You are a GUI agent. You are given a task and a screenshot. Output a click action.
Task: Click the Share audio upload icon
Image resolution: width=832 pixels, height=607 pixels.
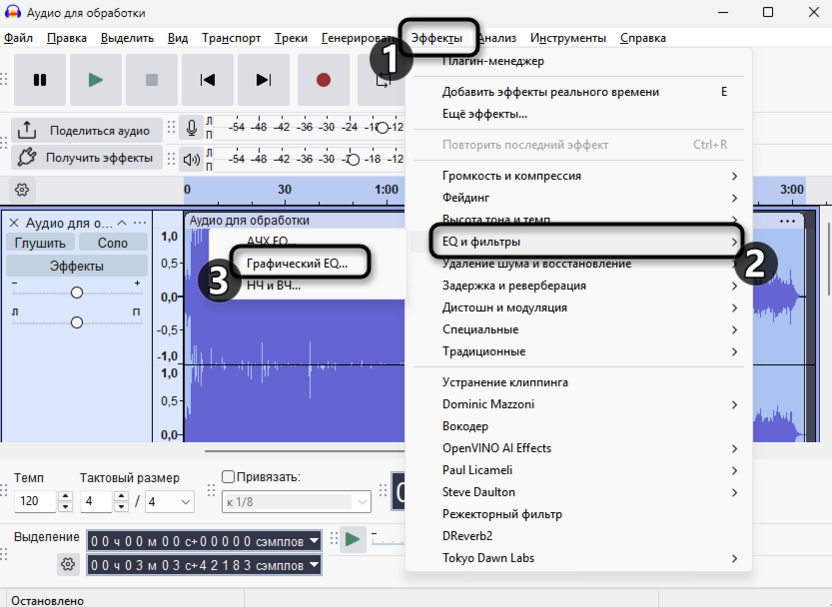pos(27,131)
